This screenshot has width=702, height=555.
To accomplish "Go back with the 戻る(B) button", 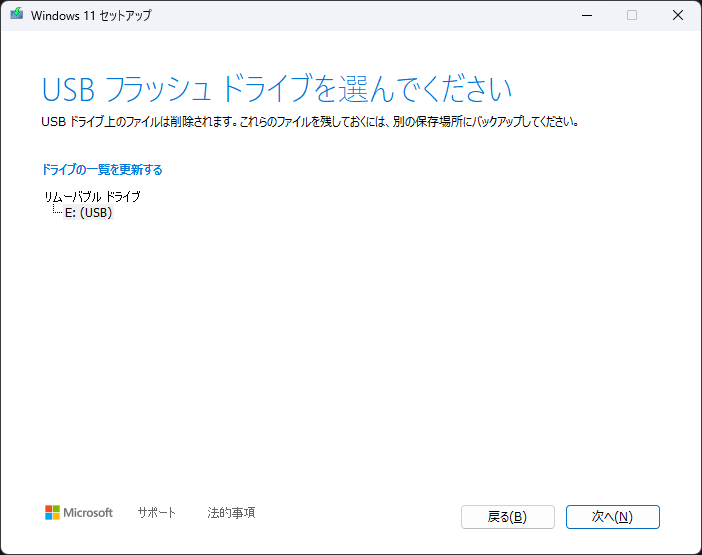I will [507, 517].
